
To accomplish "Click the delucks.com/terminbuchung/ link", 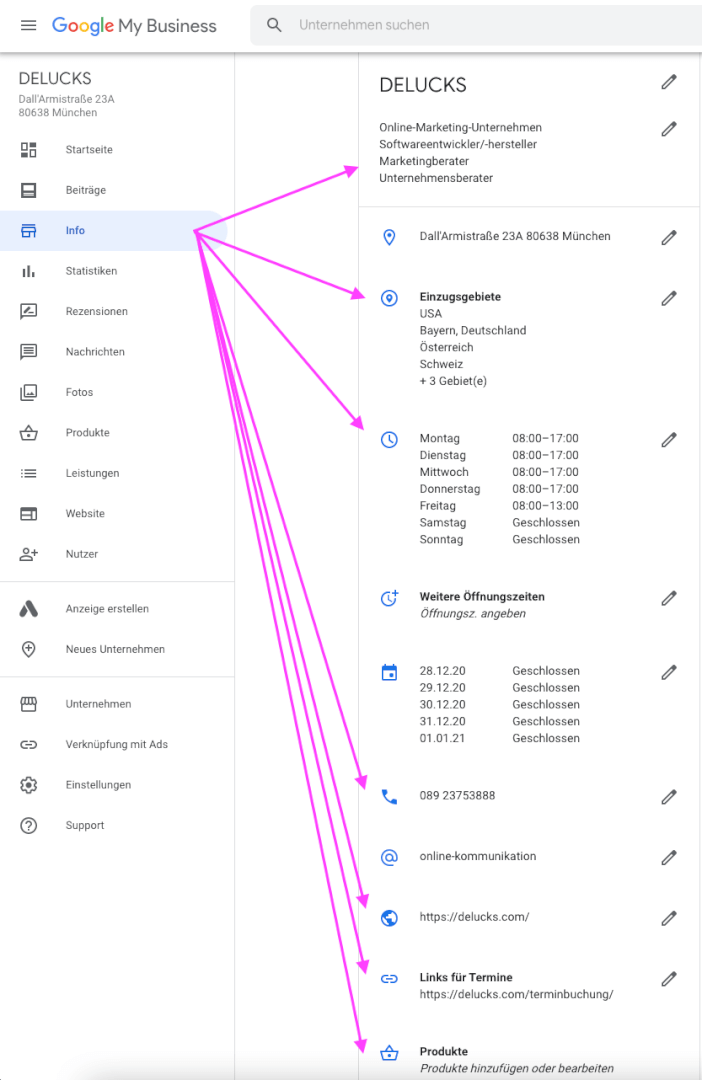I will [x=516, y=994].
